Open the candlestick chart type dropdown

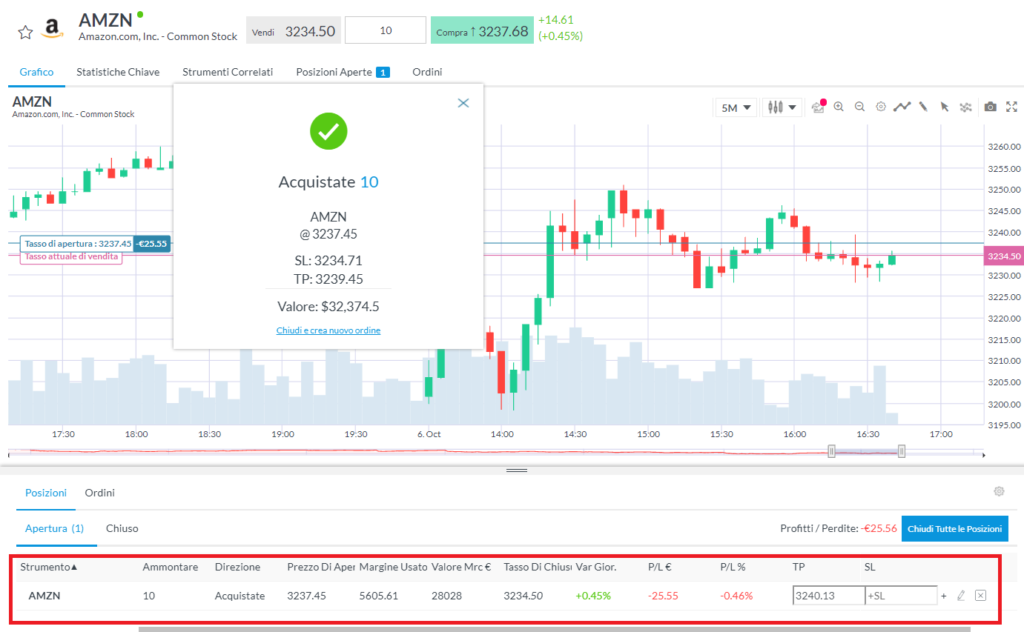pyautogui.click(x=782, y=107)
